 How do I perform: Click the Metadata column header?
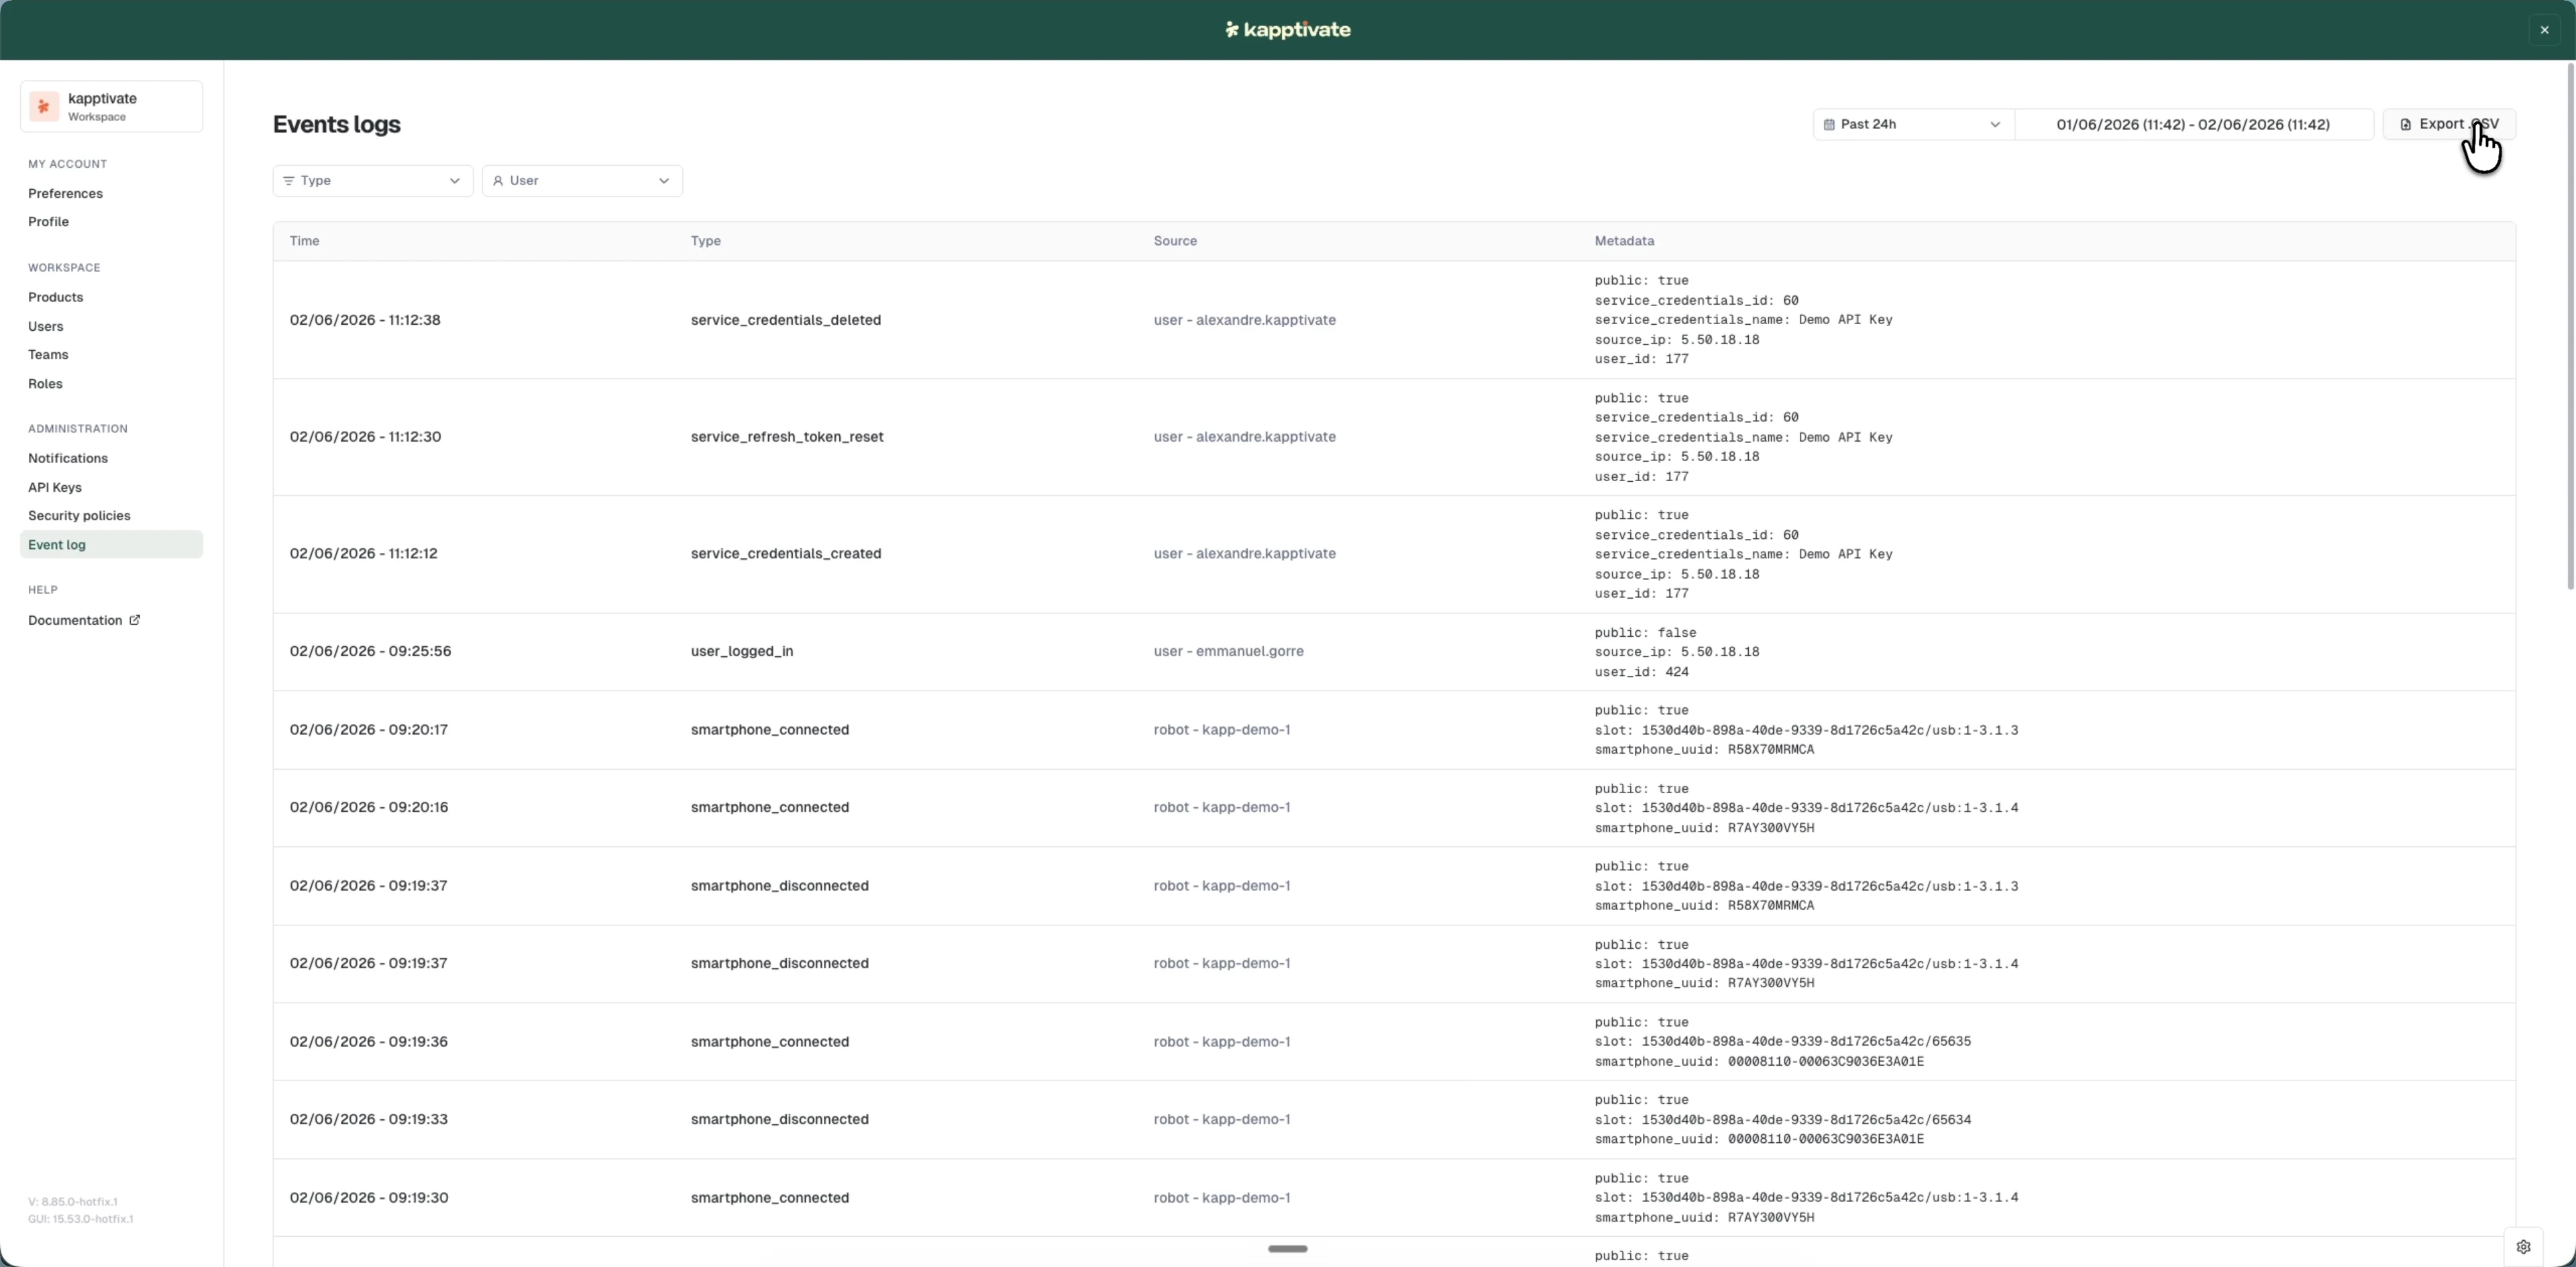click(x=1624, y=242)
